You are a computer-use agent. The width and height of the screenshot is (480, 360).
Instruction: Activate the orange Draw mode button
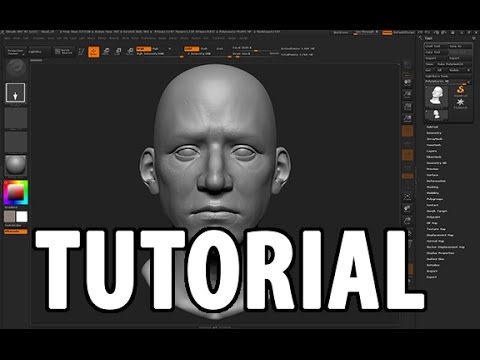pos(94,52)
